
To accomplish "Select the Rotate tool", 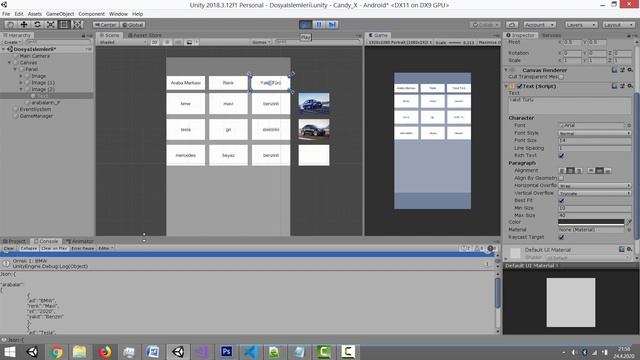I will coord(37,24).
